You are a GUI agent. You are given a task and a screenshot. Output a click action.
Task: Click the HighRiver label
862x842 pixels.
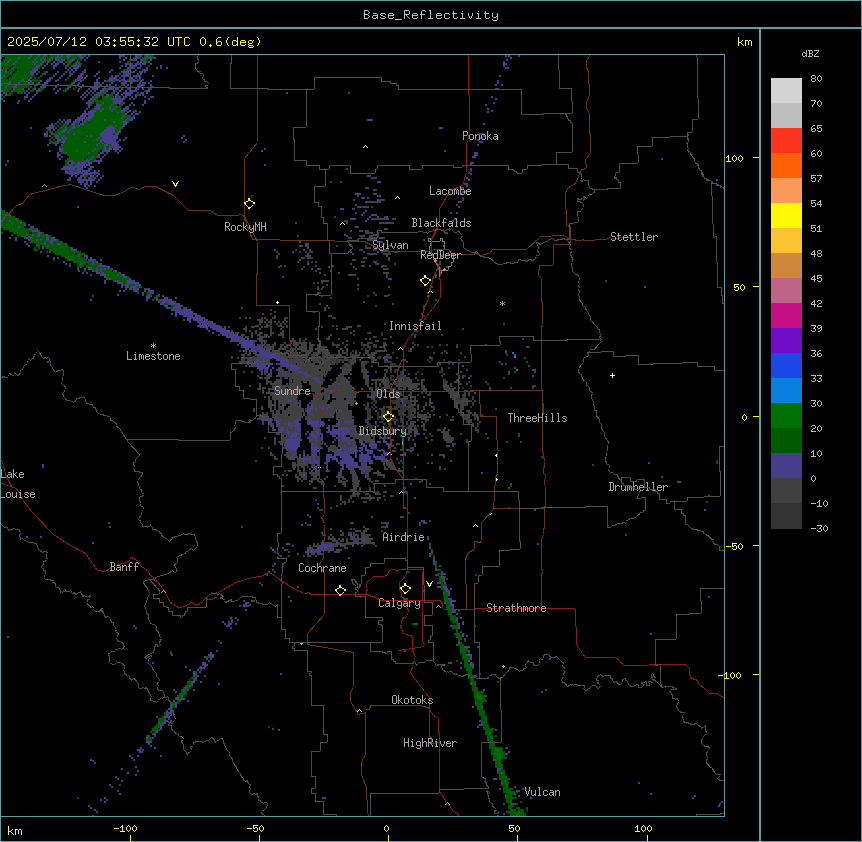point(430,743)
